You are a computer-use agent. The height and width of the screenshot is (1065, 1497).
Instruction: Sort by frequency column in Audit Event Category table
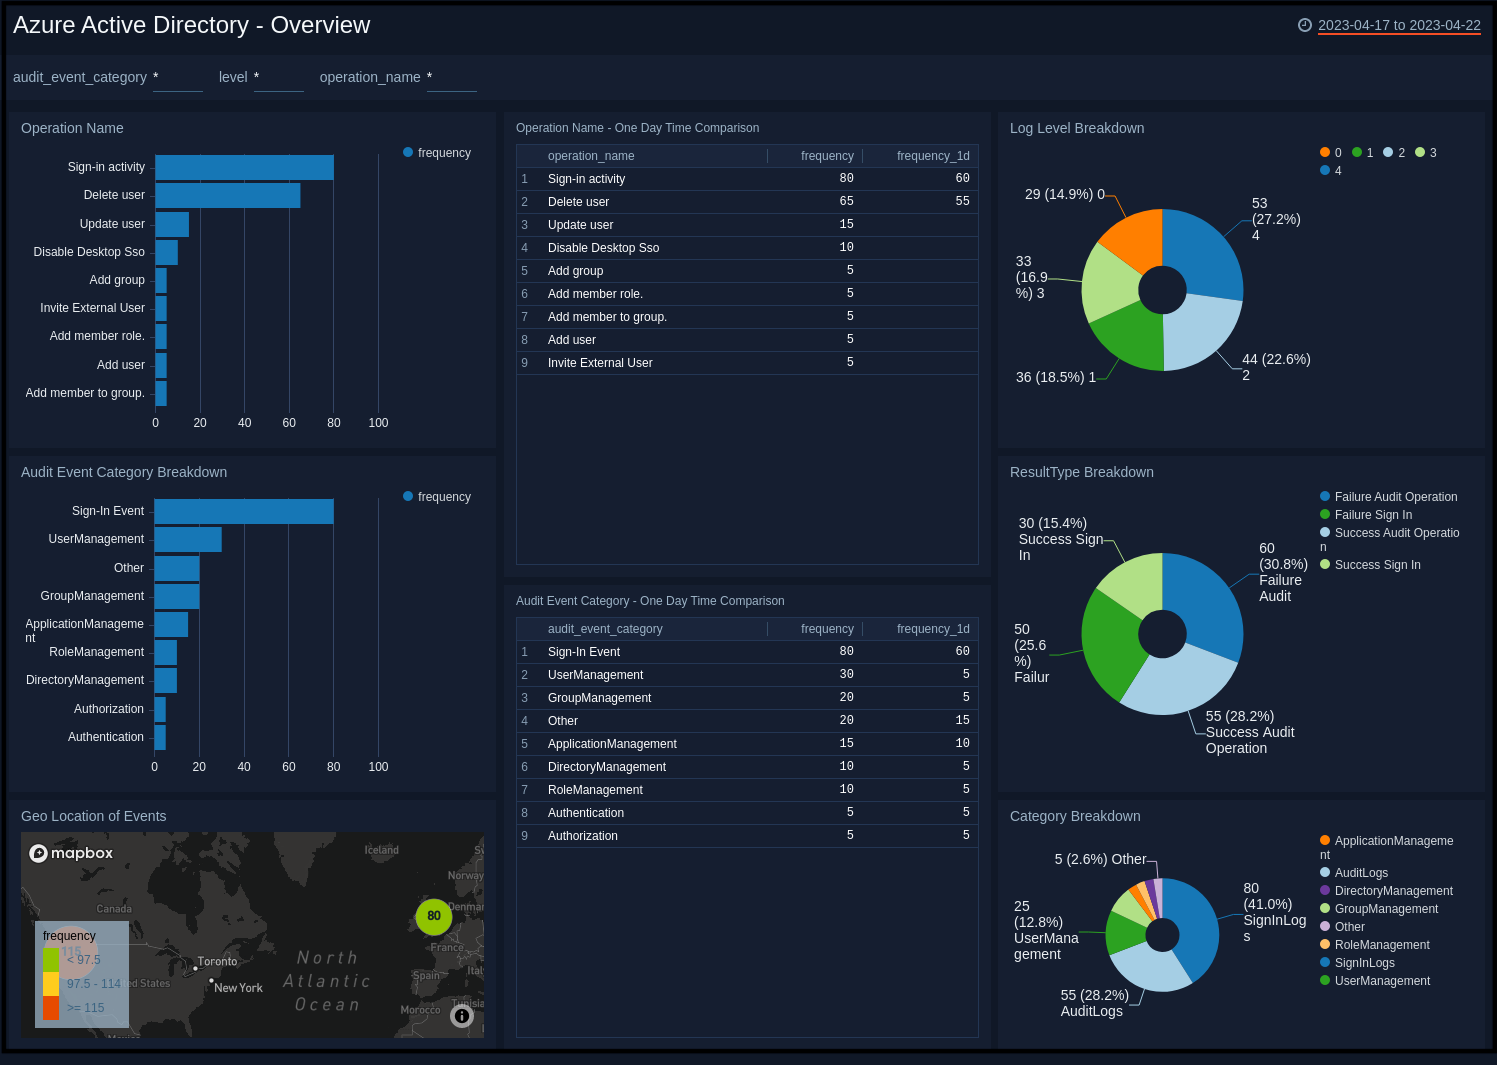coord(827,629)
